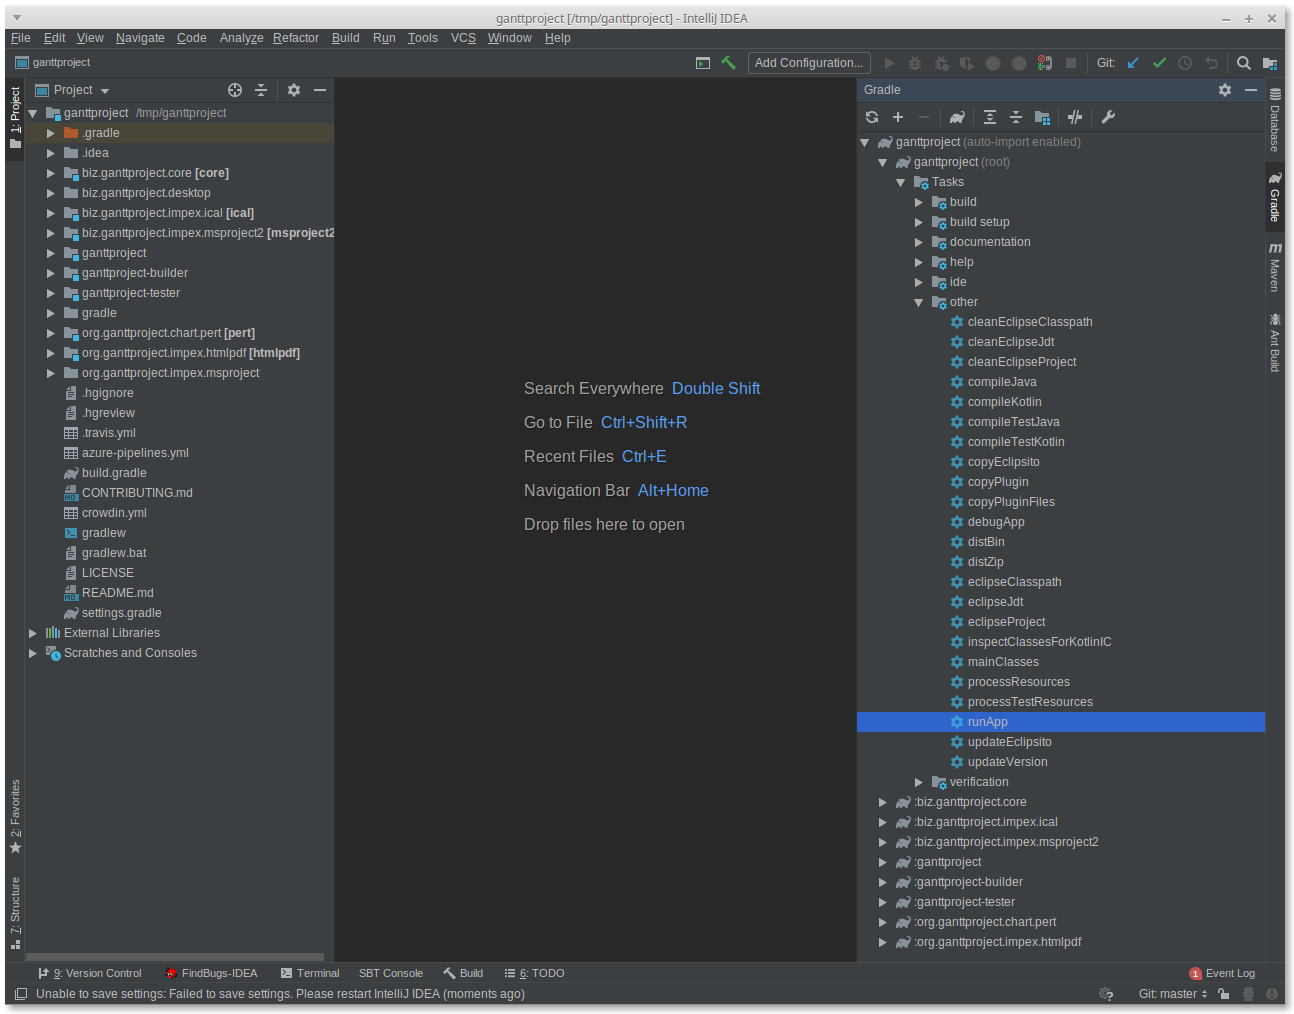Image resolution: width=1294 pixels, height=1014 pixels.
Task: Expand :biz.ganttproject.core Gradle subproject
Action: pyautogui.click(x=883, y=802)
